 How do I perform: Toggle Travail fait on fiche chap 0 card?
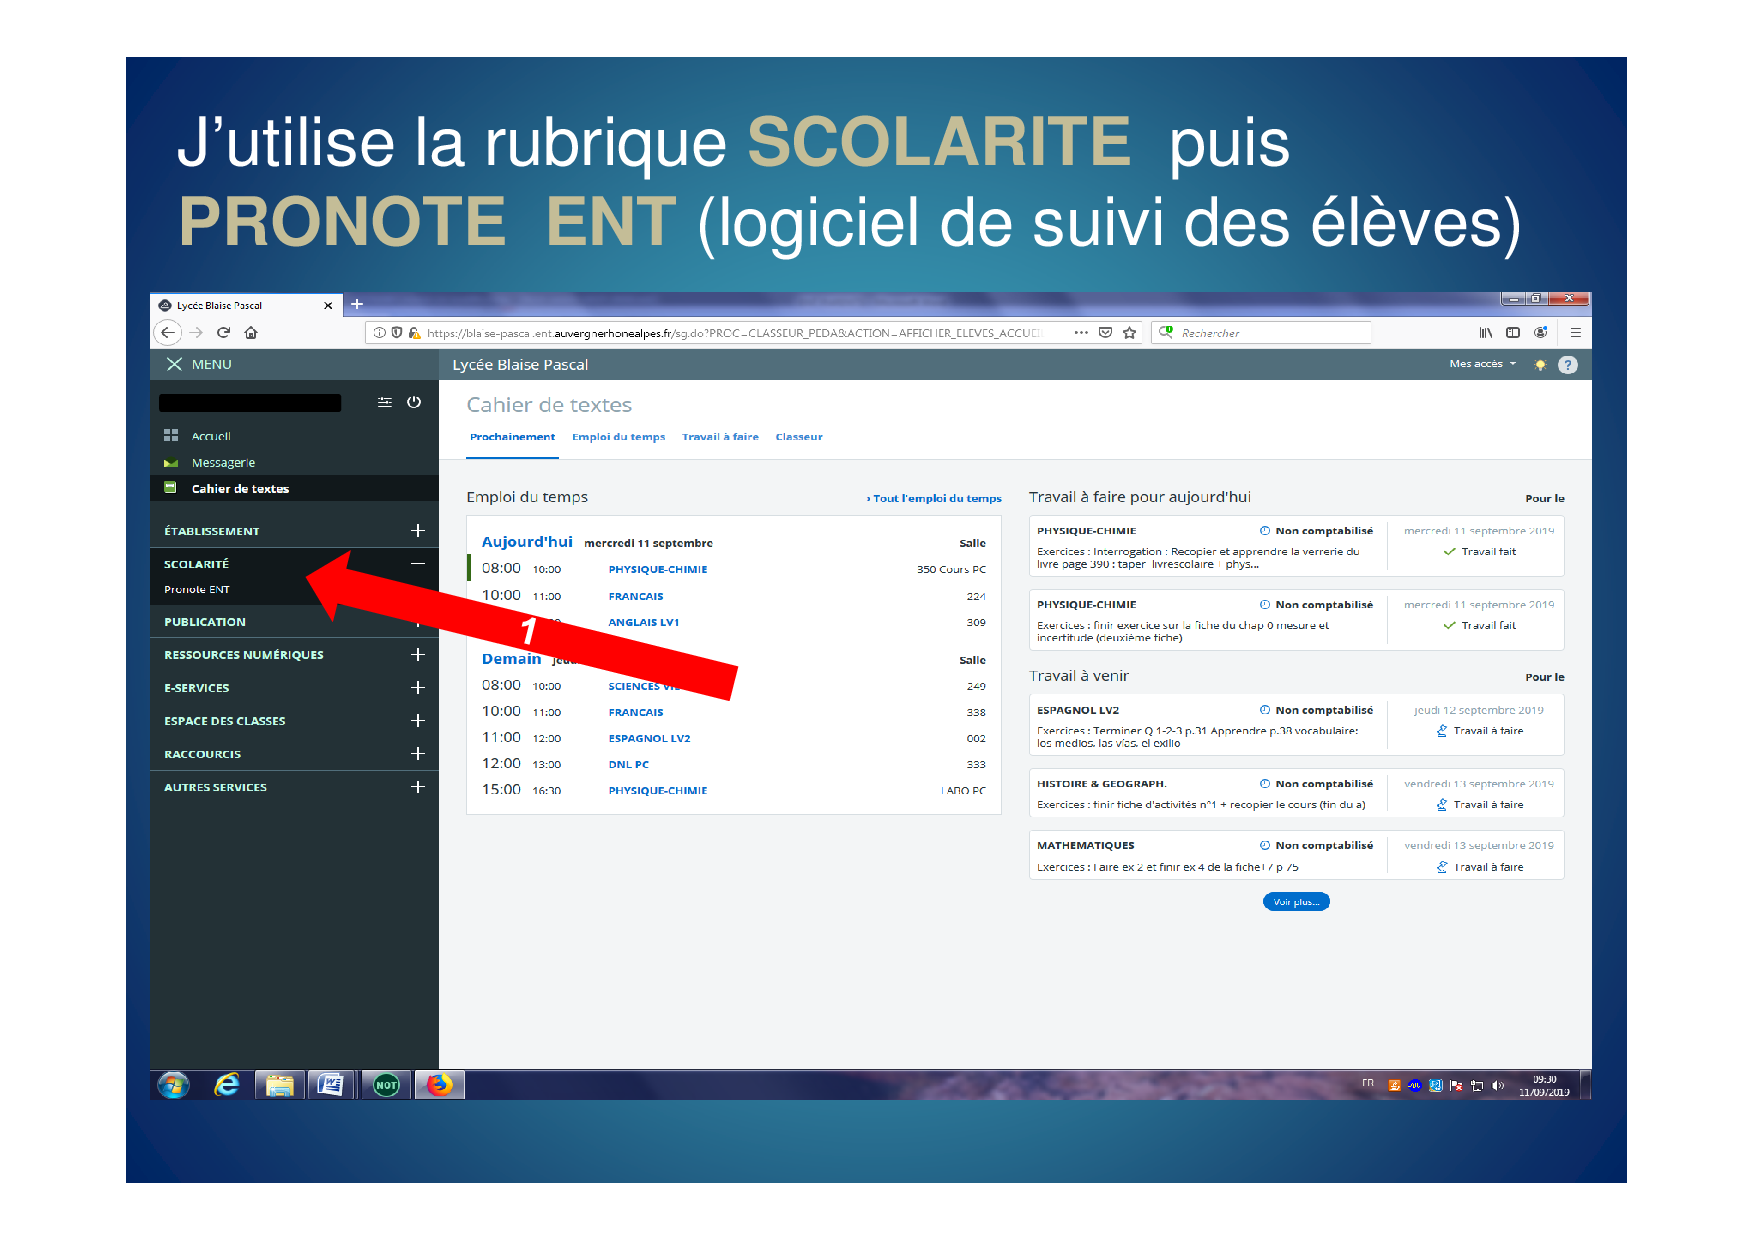(x=1479, y=626)
